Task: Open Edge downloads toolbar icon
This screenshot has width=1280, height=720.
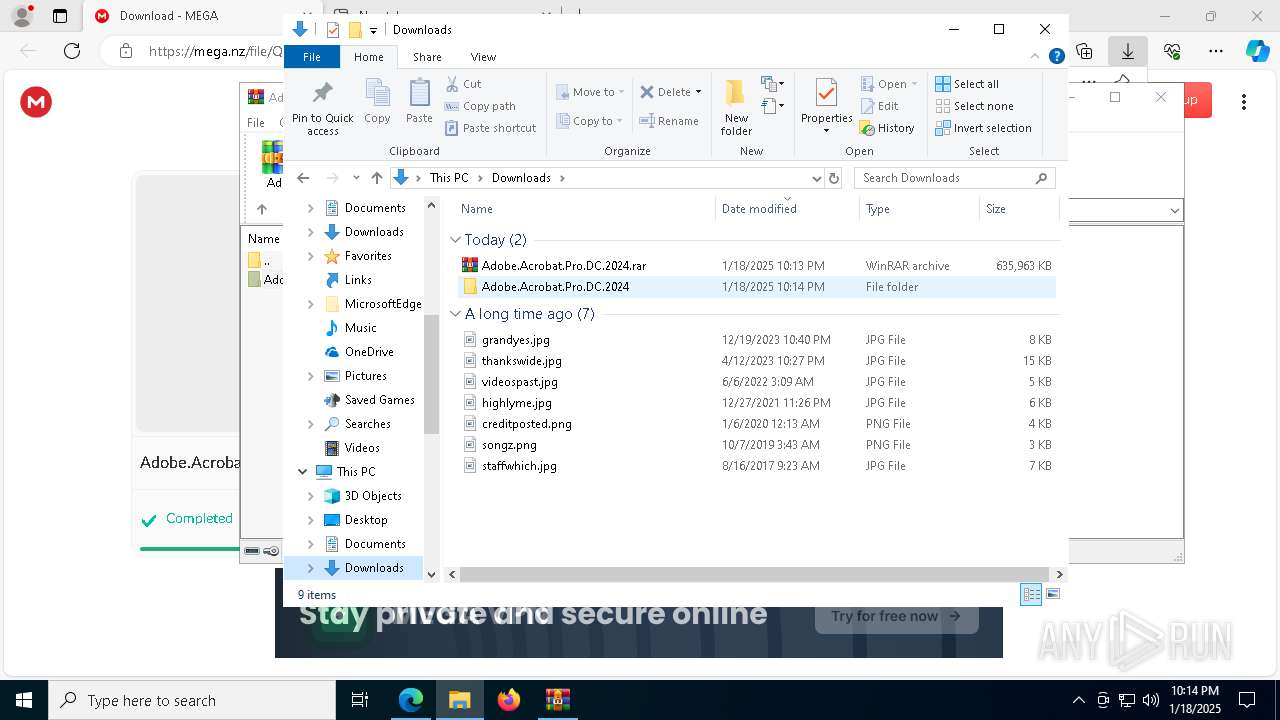Action: pos(1128,51)
